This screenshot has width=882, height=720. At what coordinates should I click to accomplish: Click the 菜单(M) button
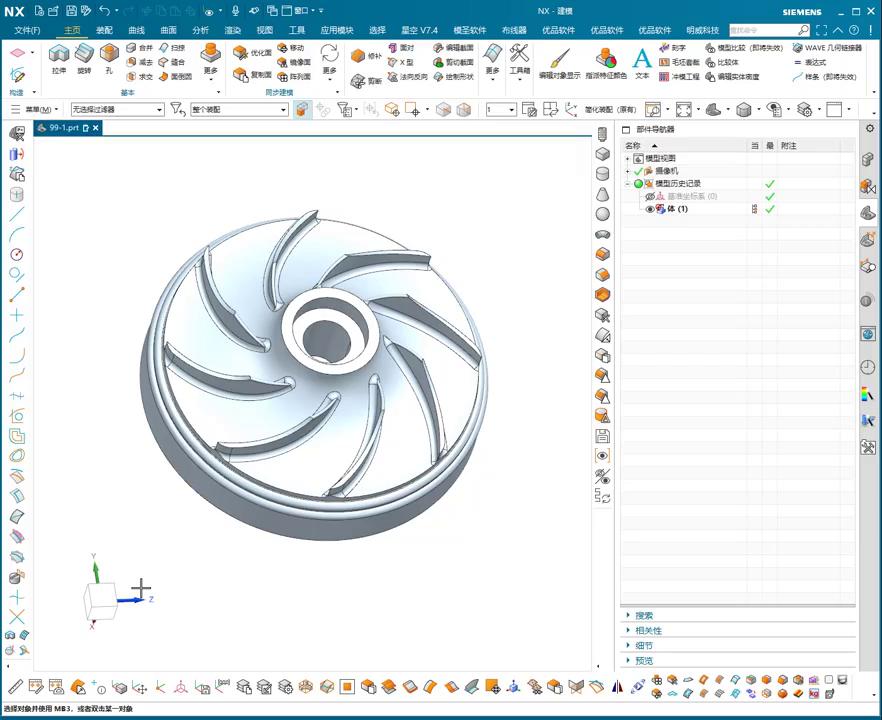click(37, 110)
